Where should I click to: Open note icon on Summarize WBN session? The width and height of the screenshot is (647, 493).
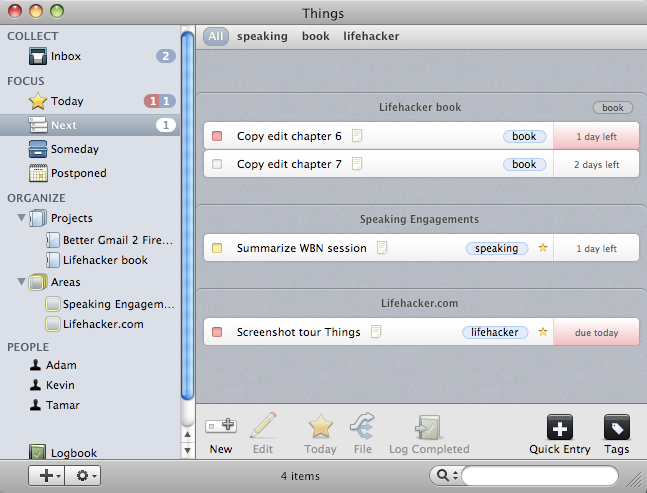(x=382, y=248)
